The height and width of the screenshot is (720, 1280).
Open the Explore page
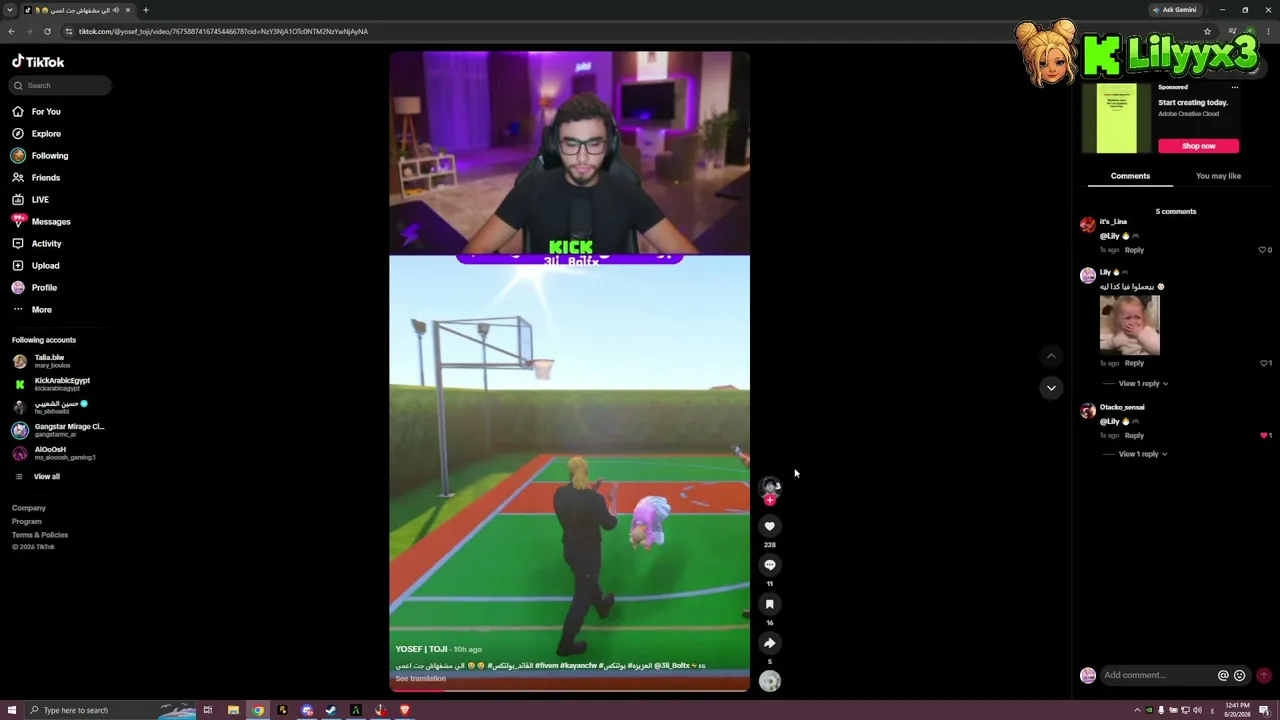click(37, 134)
